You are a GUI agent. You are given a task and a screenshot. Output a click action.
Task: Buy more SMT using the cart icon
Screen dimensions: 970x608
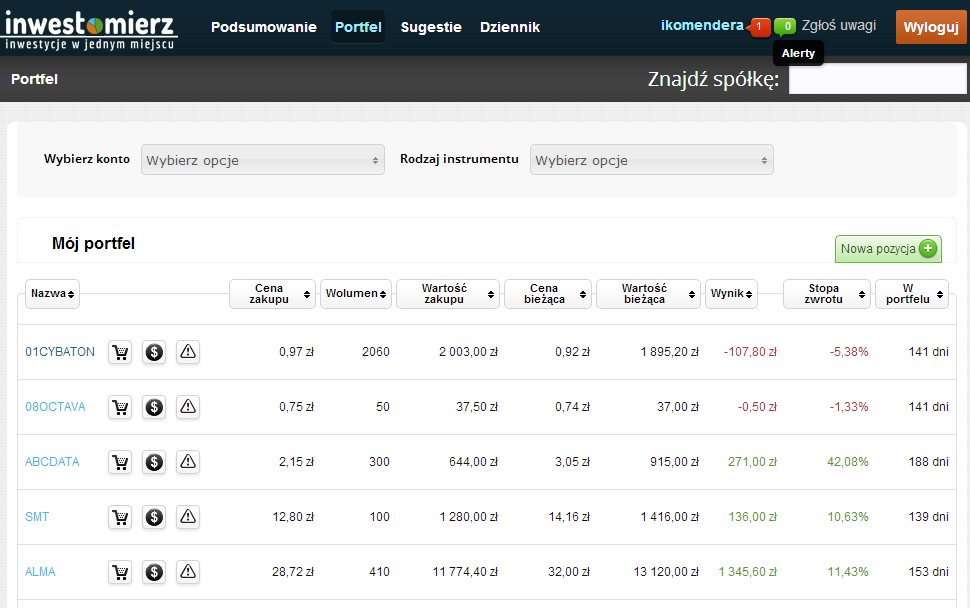tap(120, 517)
